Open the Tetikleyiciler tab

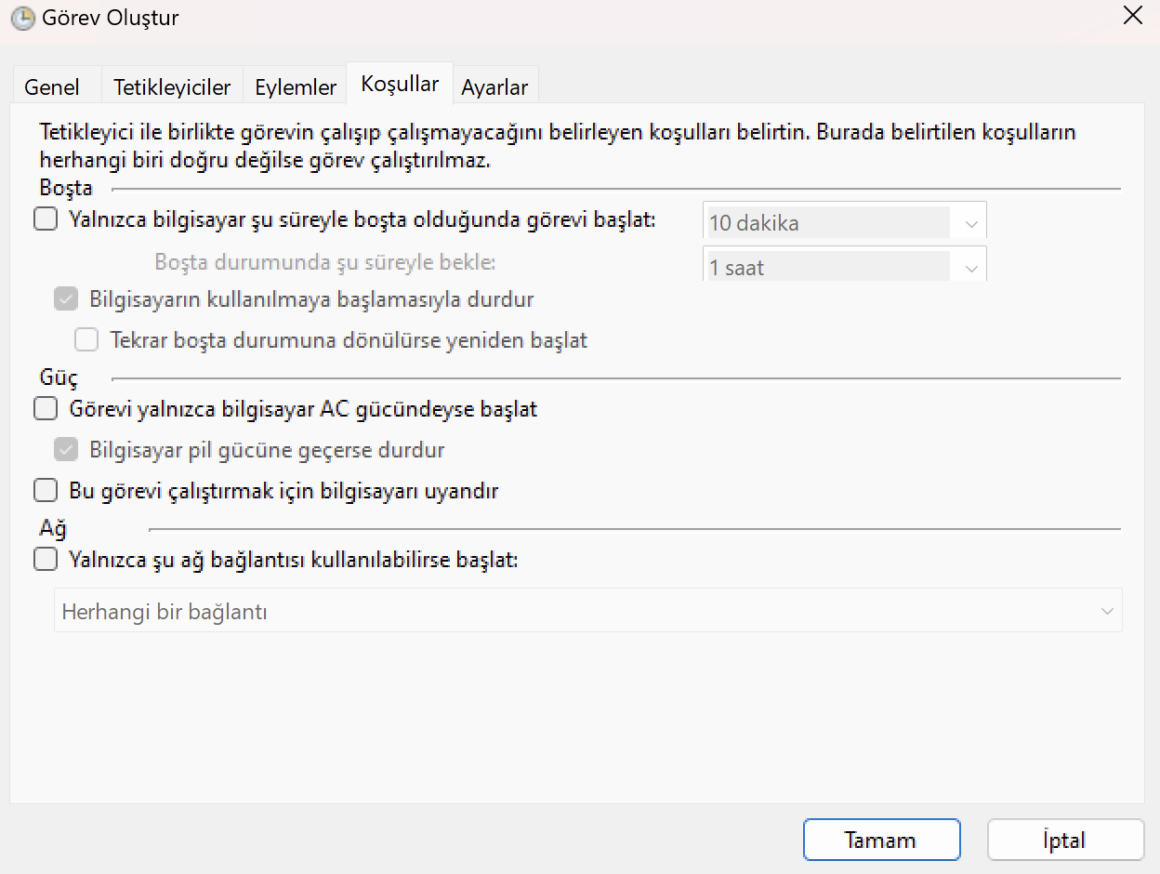point(172,87)
